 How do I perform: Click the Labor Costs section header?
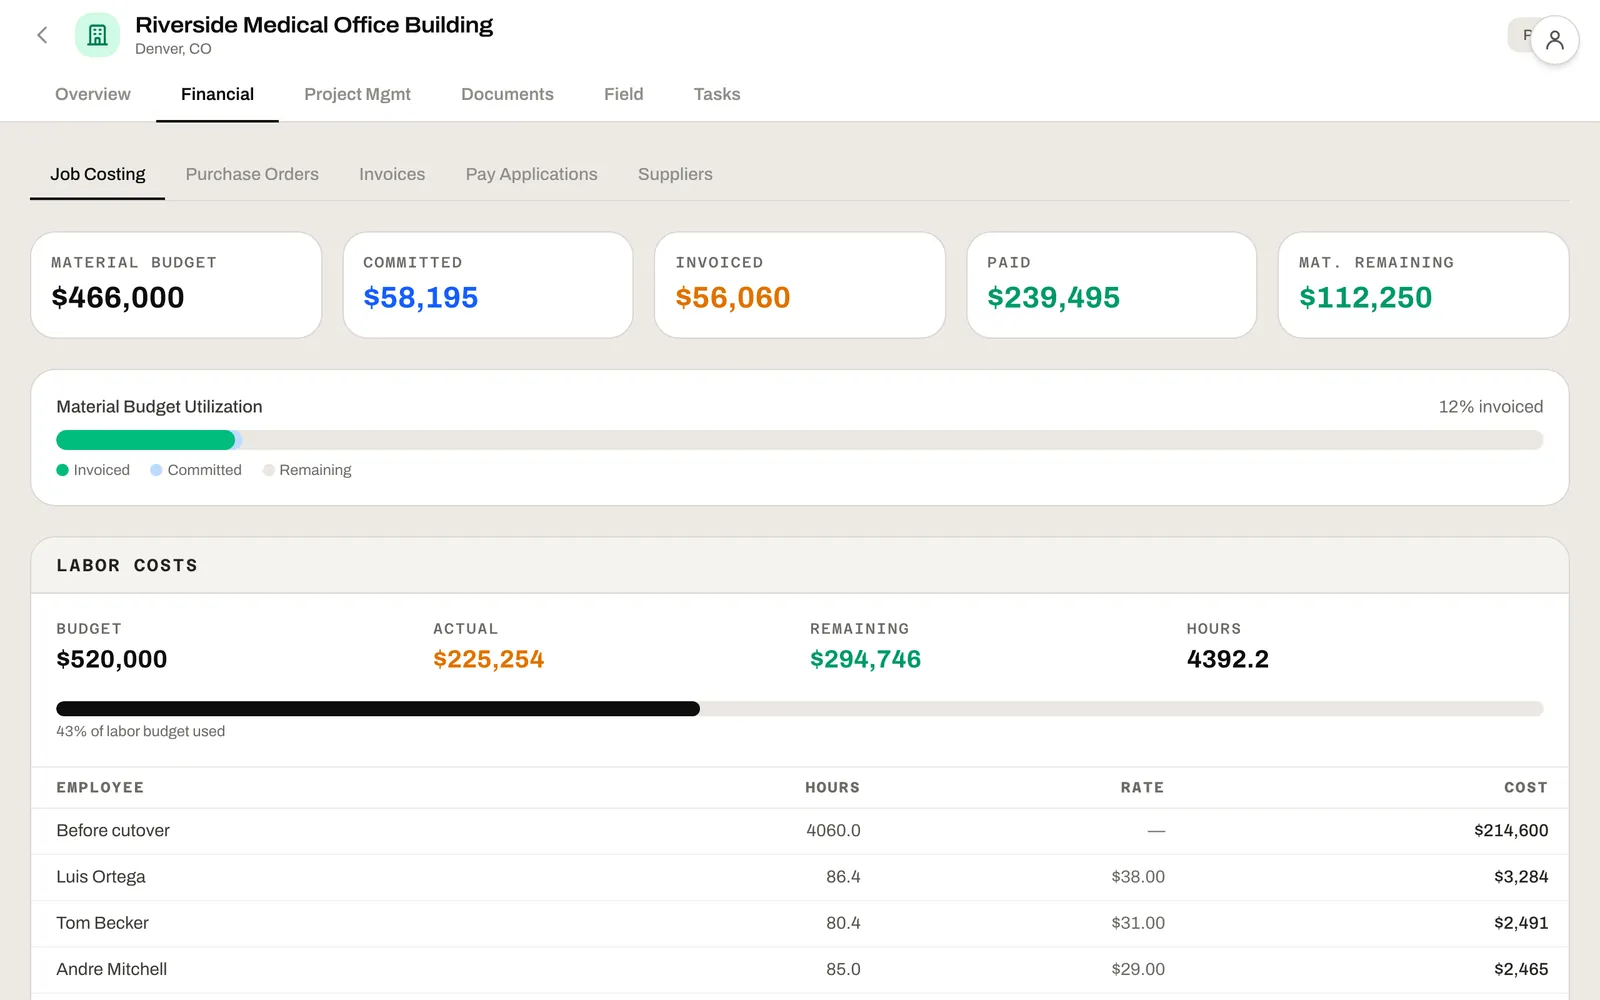tap(800, 566)
